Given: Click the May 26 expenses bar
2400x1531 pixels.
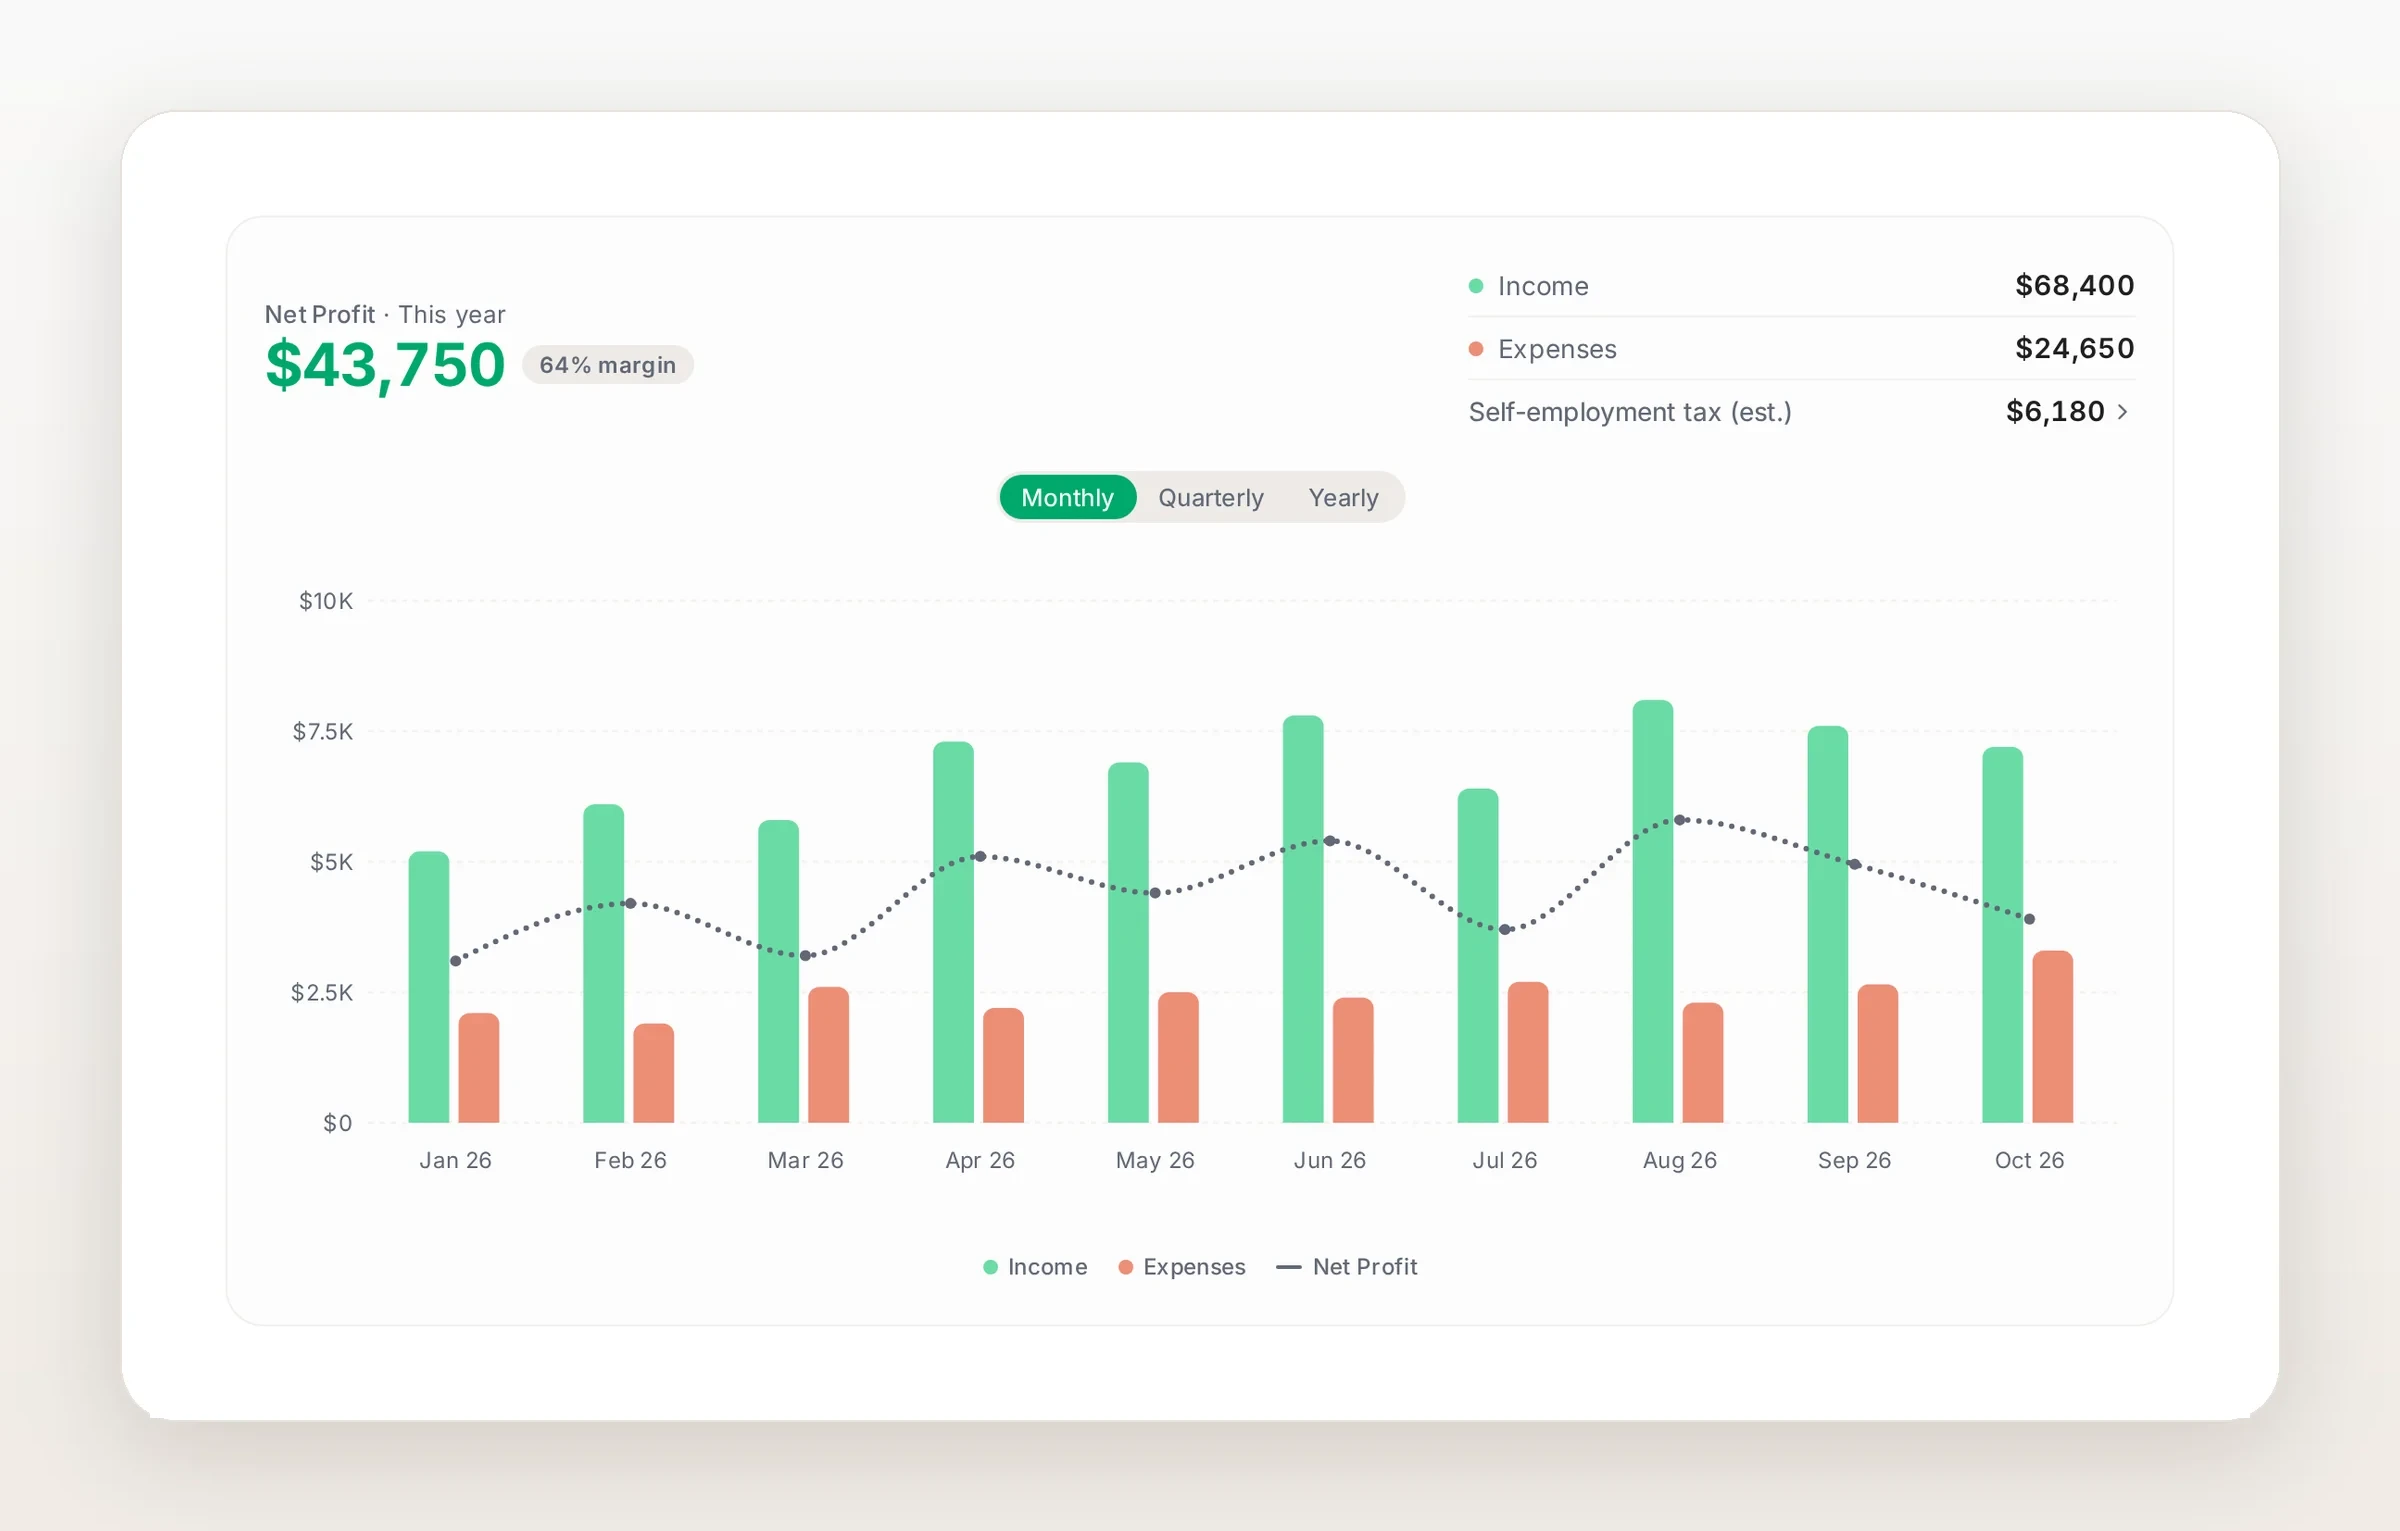Looking at the screenshot, I should 1179,1057.
